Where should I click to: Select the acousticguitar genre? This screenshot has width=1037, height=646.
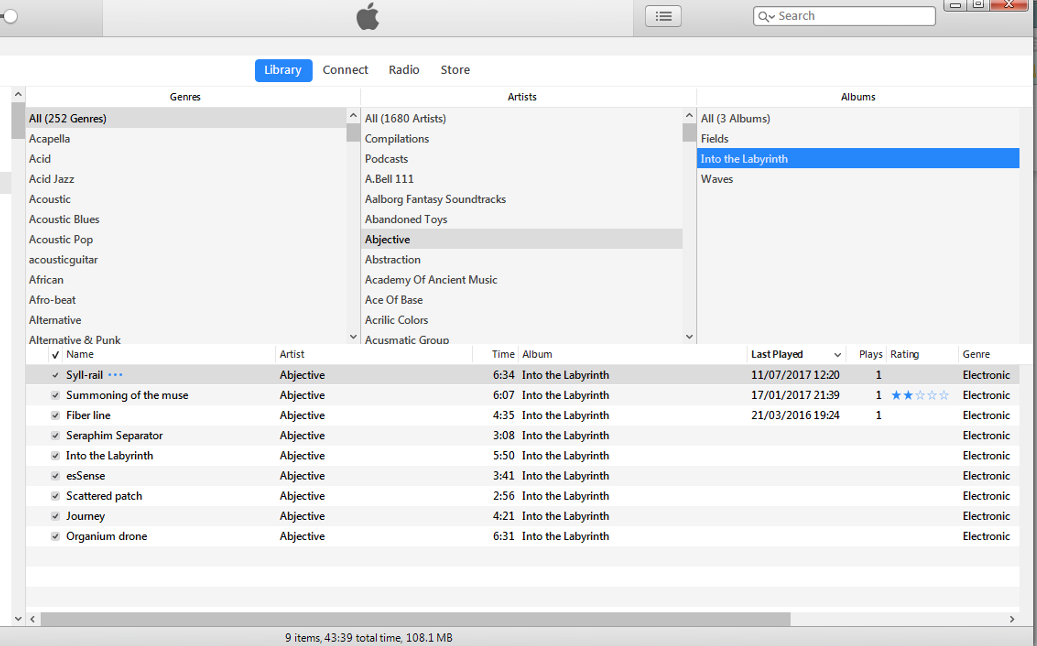pyautogui.click(x=186, y=260)
